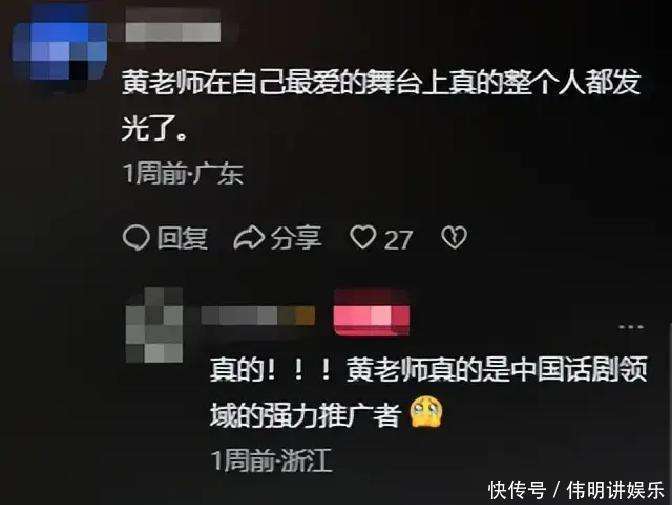Like the comment with the heart icon
This screenshot has height=505, width=672.
[363, 237]
